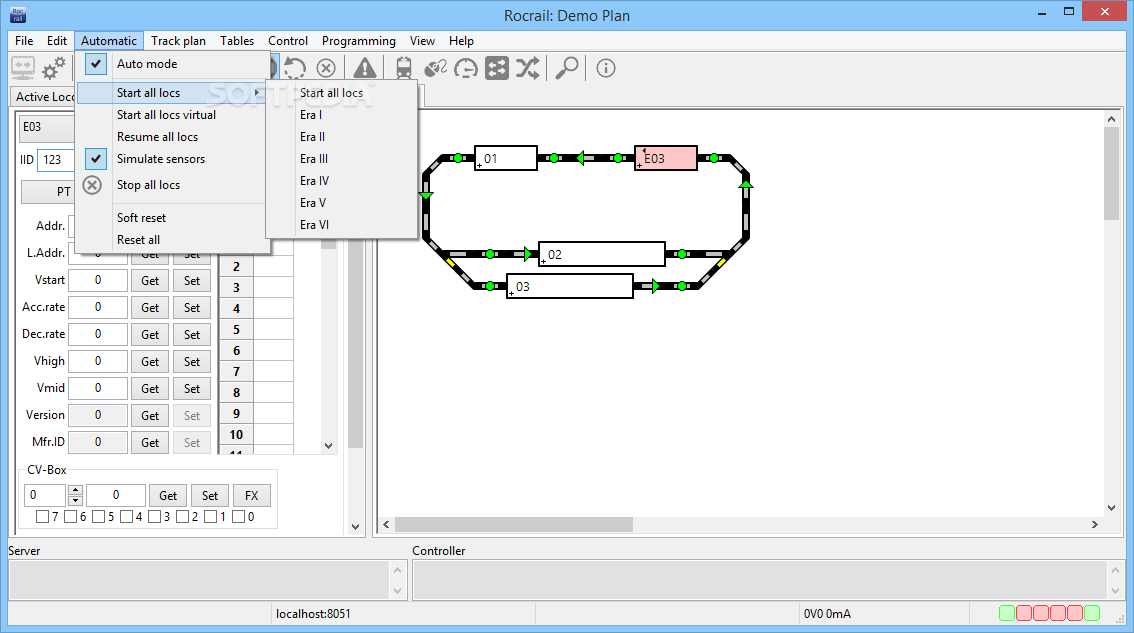Screen dimensions: 1134x633
Task: Click Set button for Acc.rate
Action: [192, 307]
